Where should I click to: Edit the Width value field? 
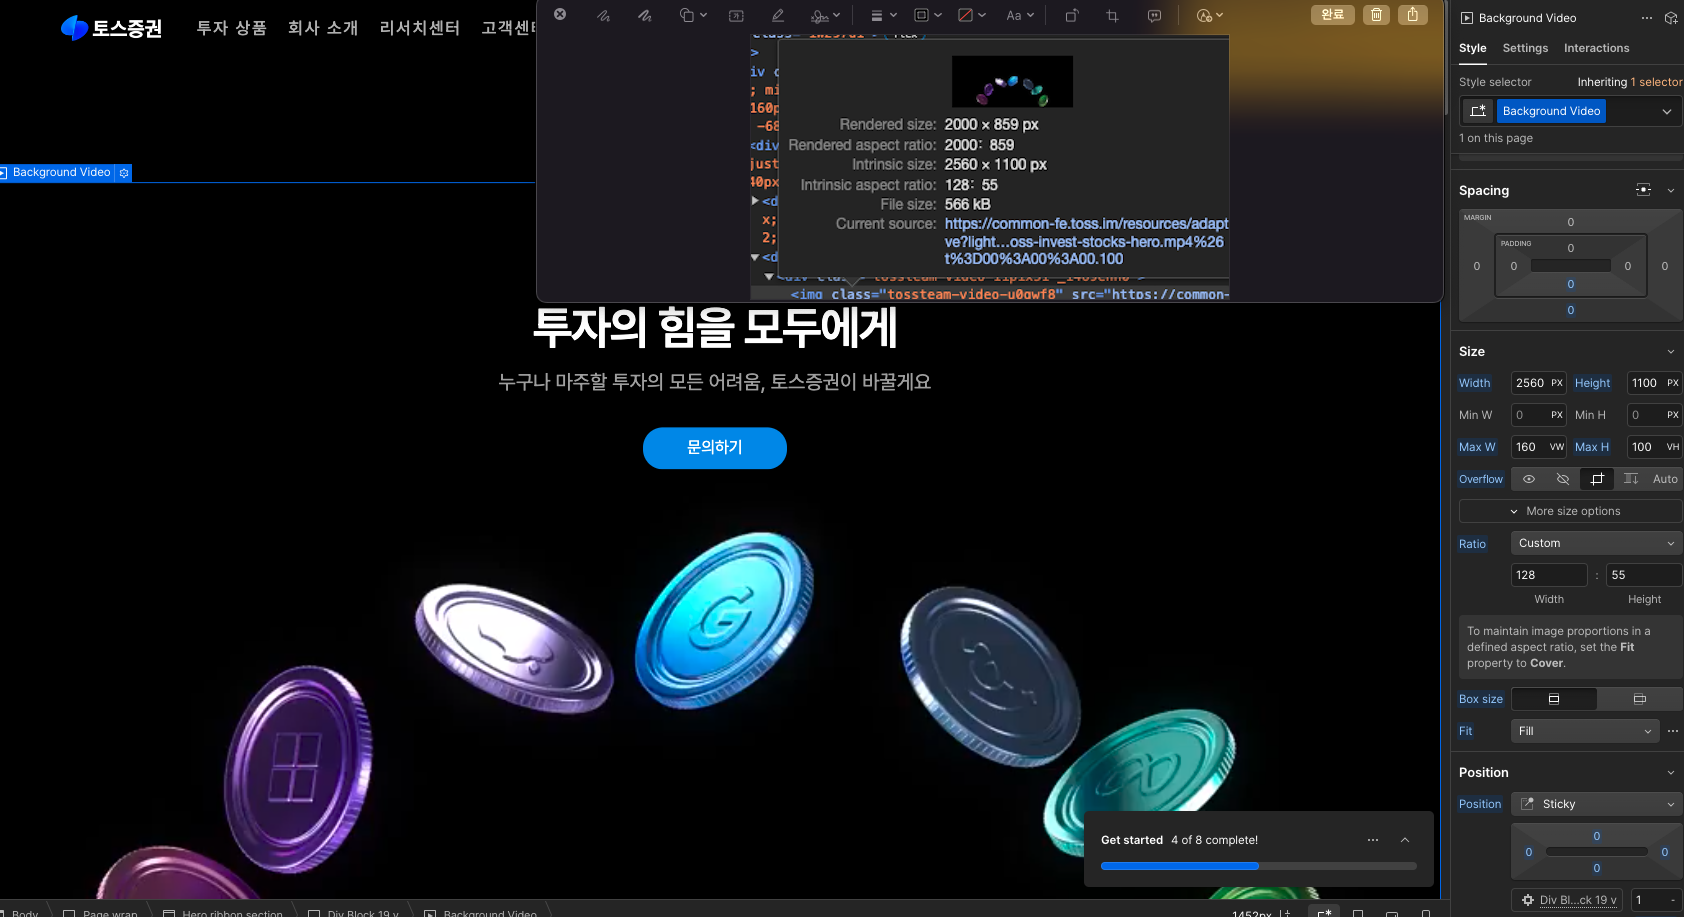(x=1538, y=383)
